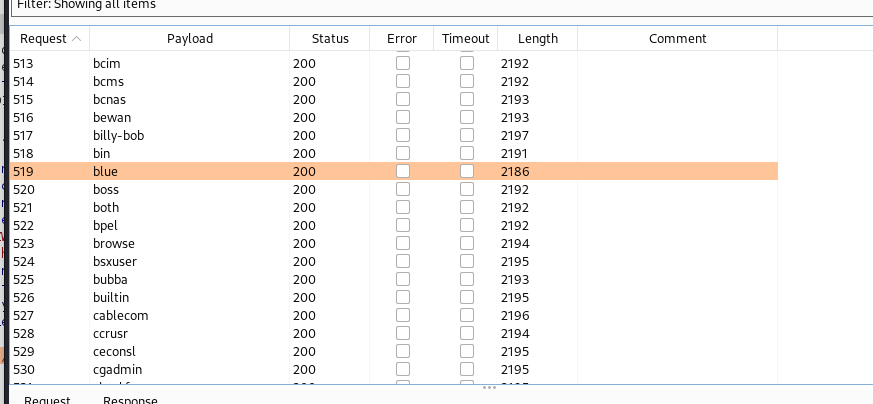Click the Payload column header

point(189,39)
